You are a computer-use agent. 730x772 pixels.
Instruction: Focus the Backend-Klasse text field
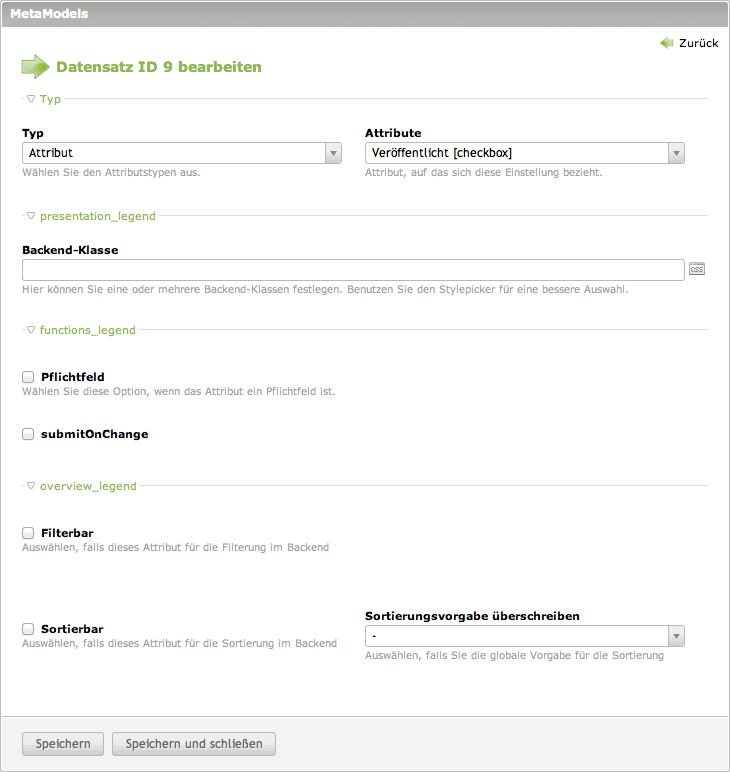coord(352,270)
